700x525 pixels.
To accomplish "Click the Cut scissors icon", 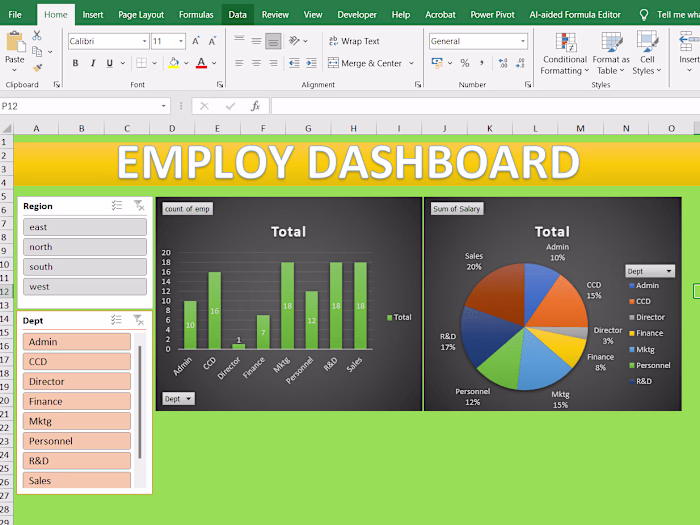I will pos(37,35).
